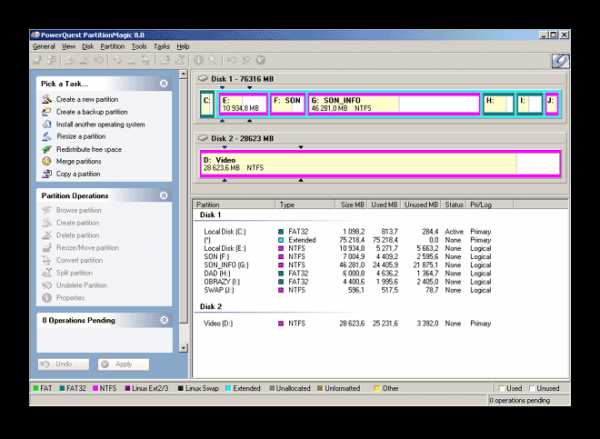Click the PowerQuest logo icon at toolbar right

click(560, 61)
